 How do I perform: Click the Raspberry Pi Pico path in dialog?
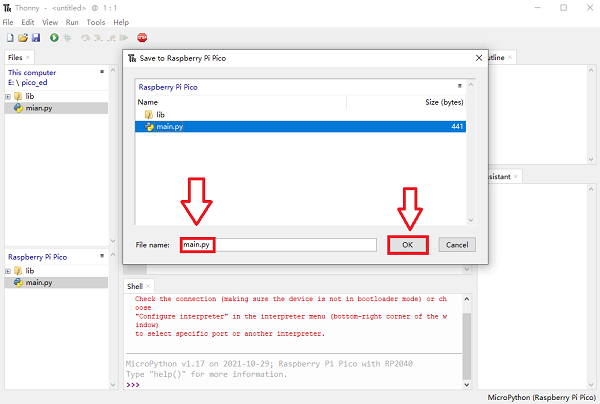click(168, 87)
